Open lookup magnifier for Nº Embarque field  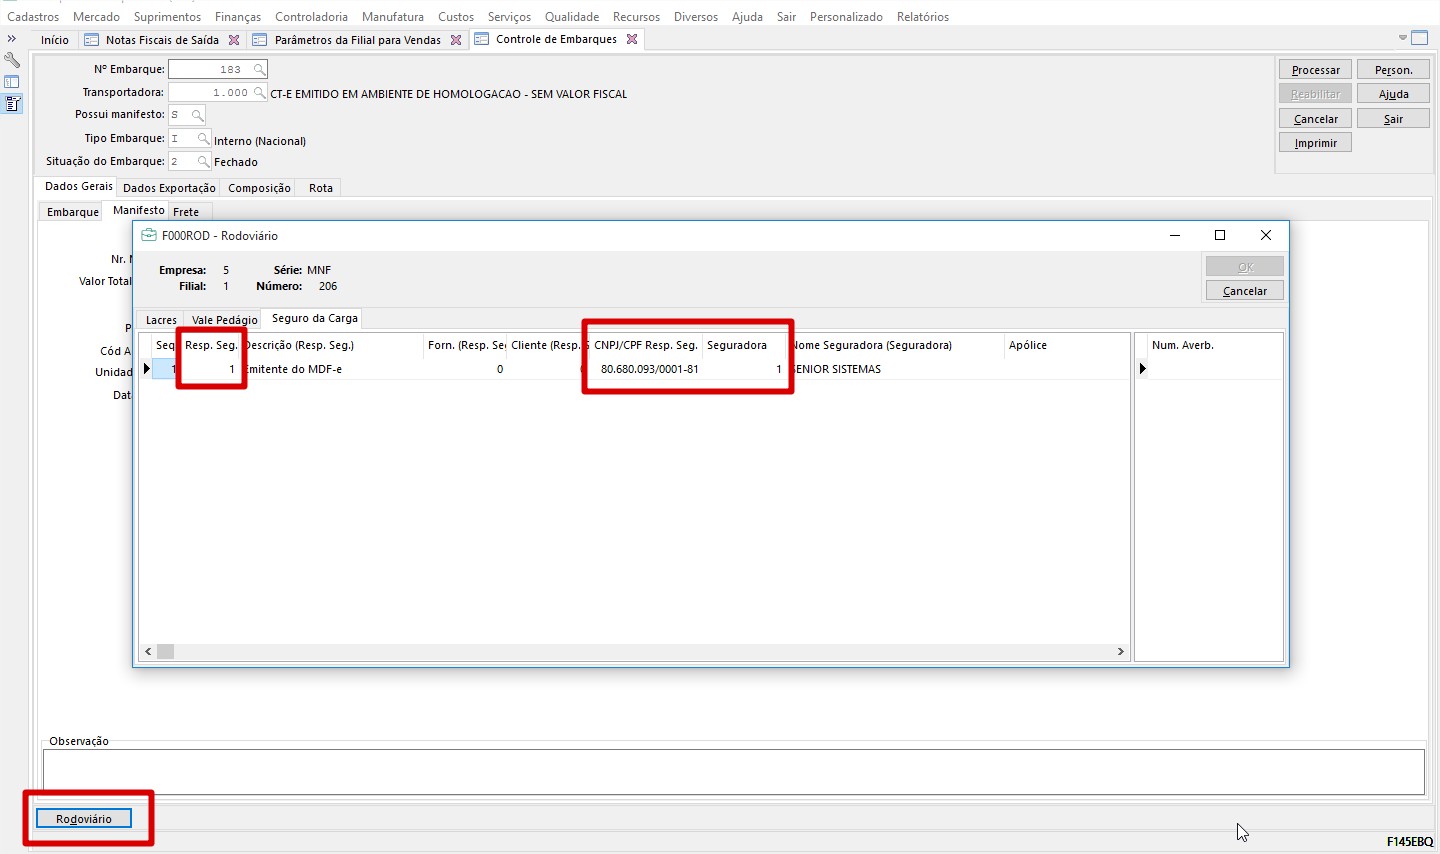[x=259, y=70]
